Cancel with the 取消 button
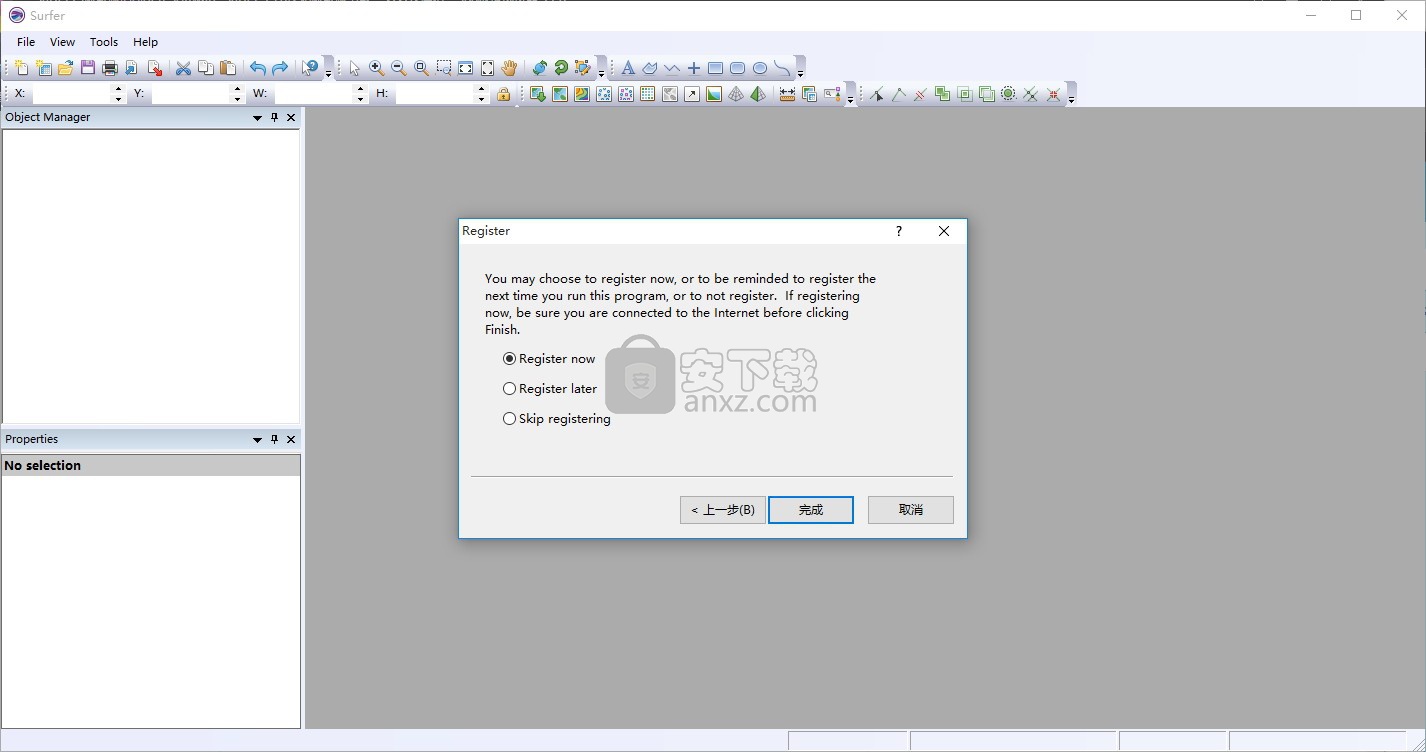 click(x=911, y=510)
